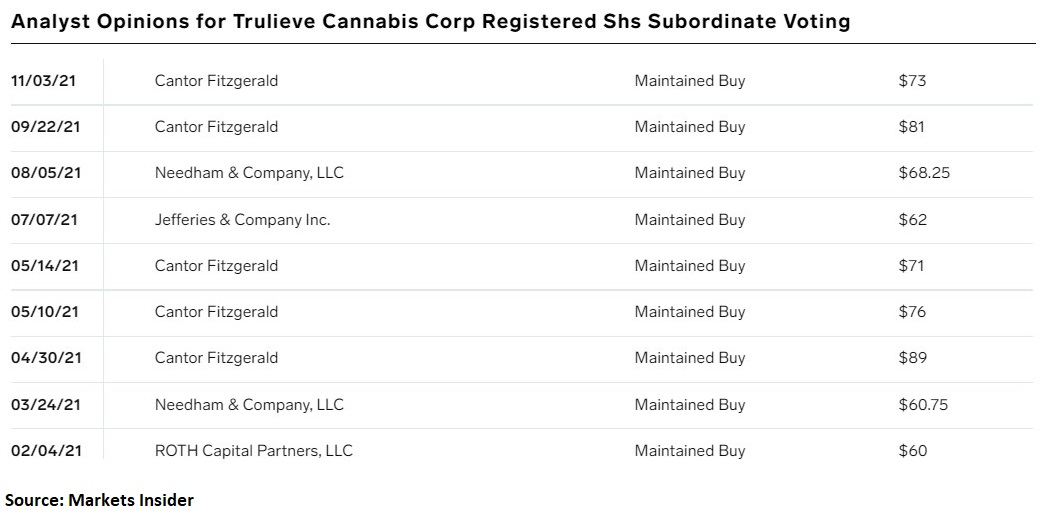Select the 07/07/21 date cell

pos(45,219)
